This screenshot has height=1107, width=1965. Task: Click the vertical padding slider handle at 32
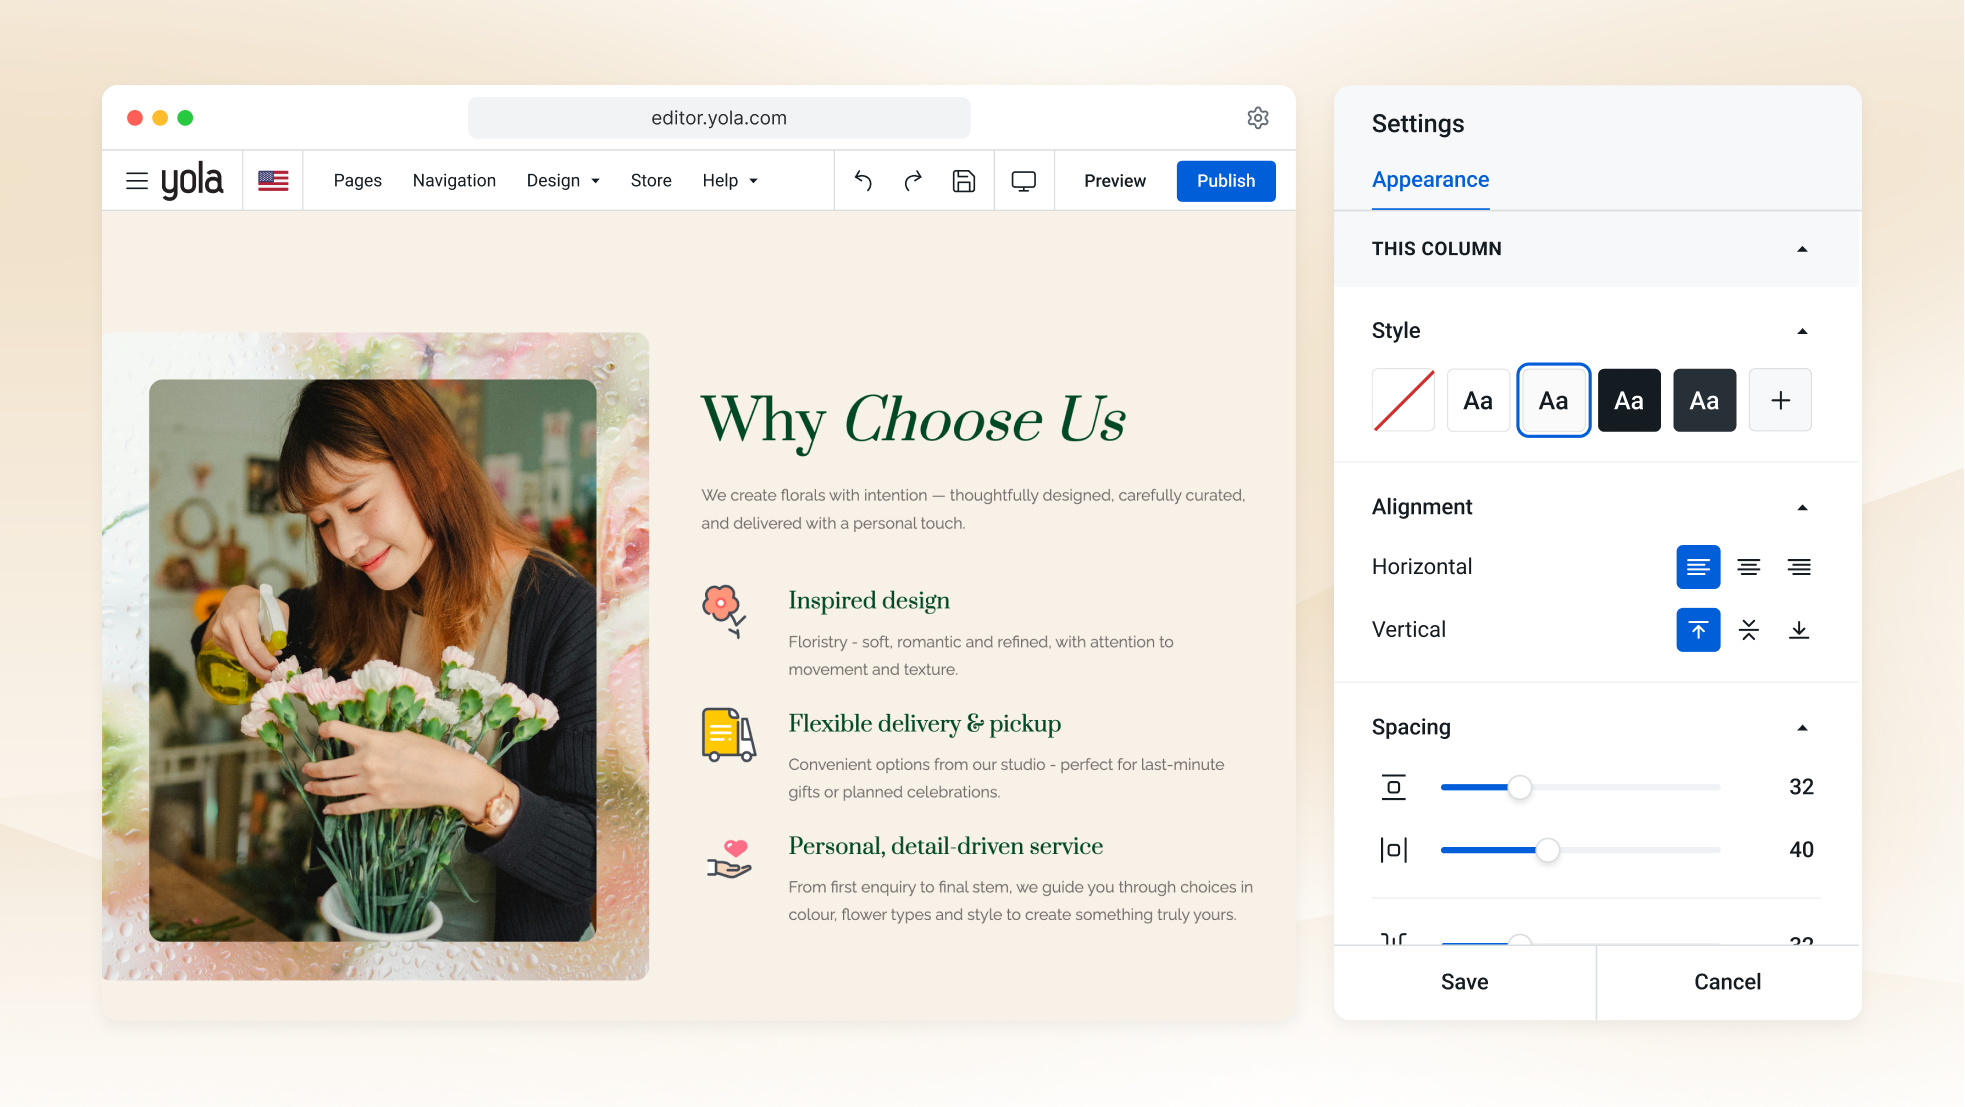[x=1520, y=788]
